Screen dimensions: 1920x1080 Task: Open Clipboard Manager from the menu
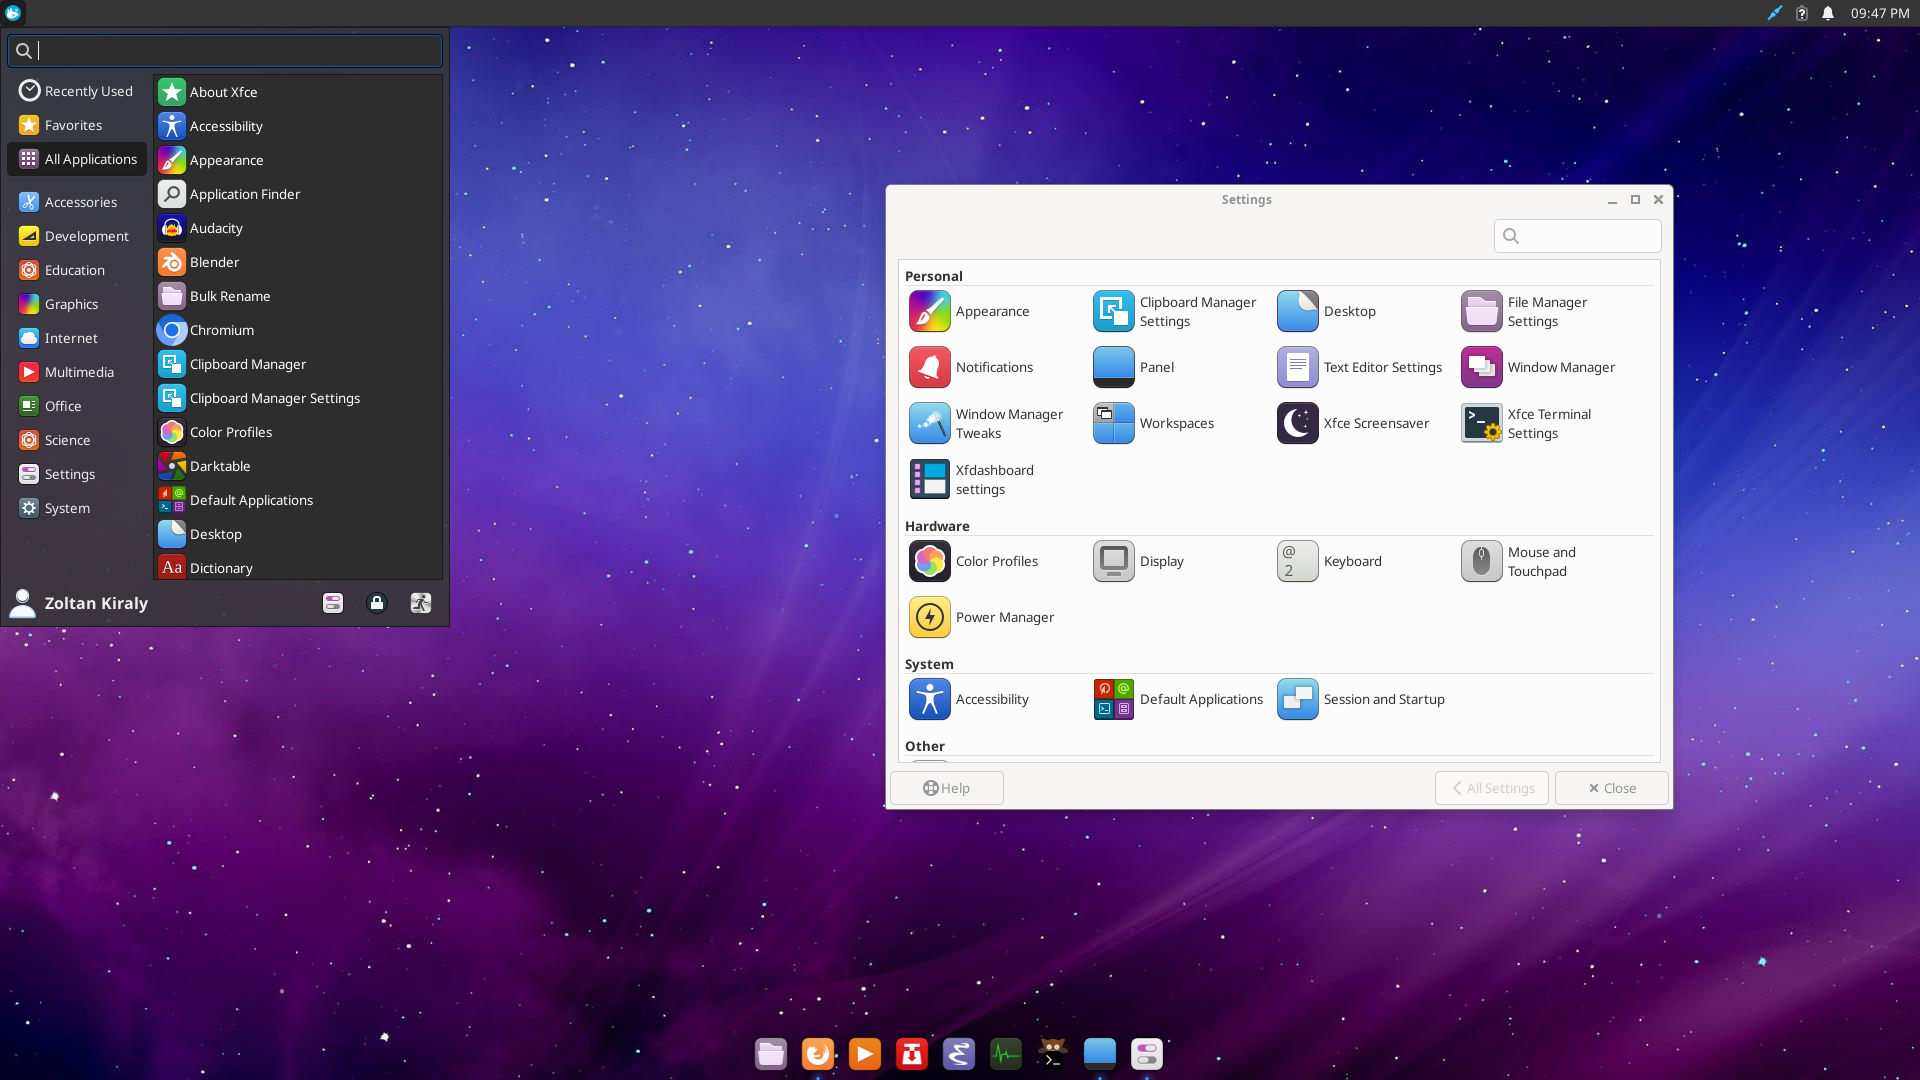coord(298,364)
